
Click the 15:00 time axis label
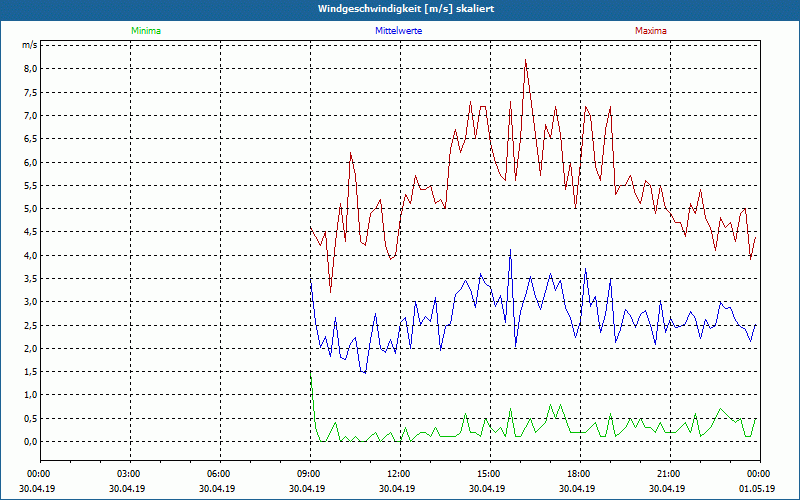[488, 474]
